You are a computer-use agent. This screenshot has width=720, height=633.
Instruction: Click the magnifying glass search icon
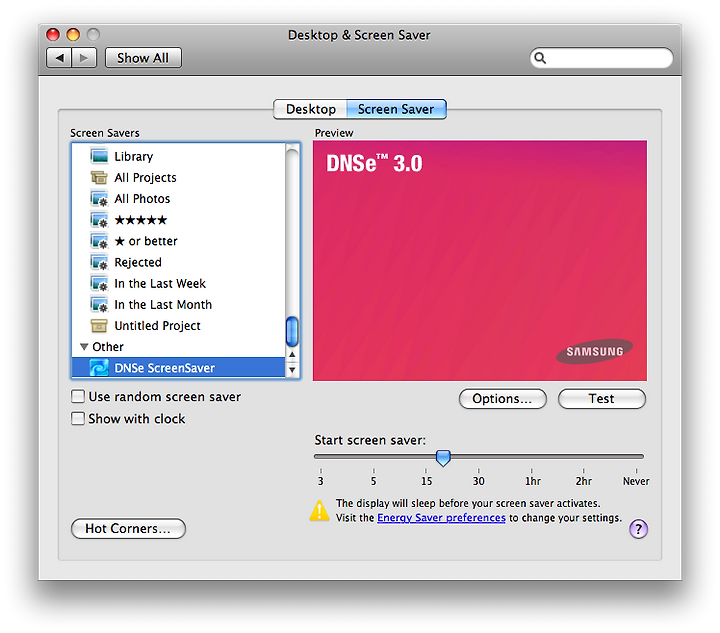click(x=540, y=58)
